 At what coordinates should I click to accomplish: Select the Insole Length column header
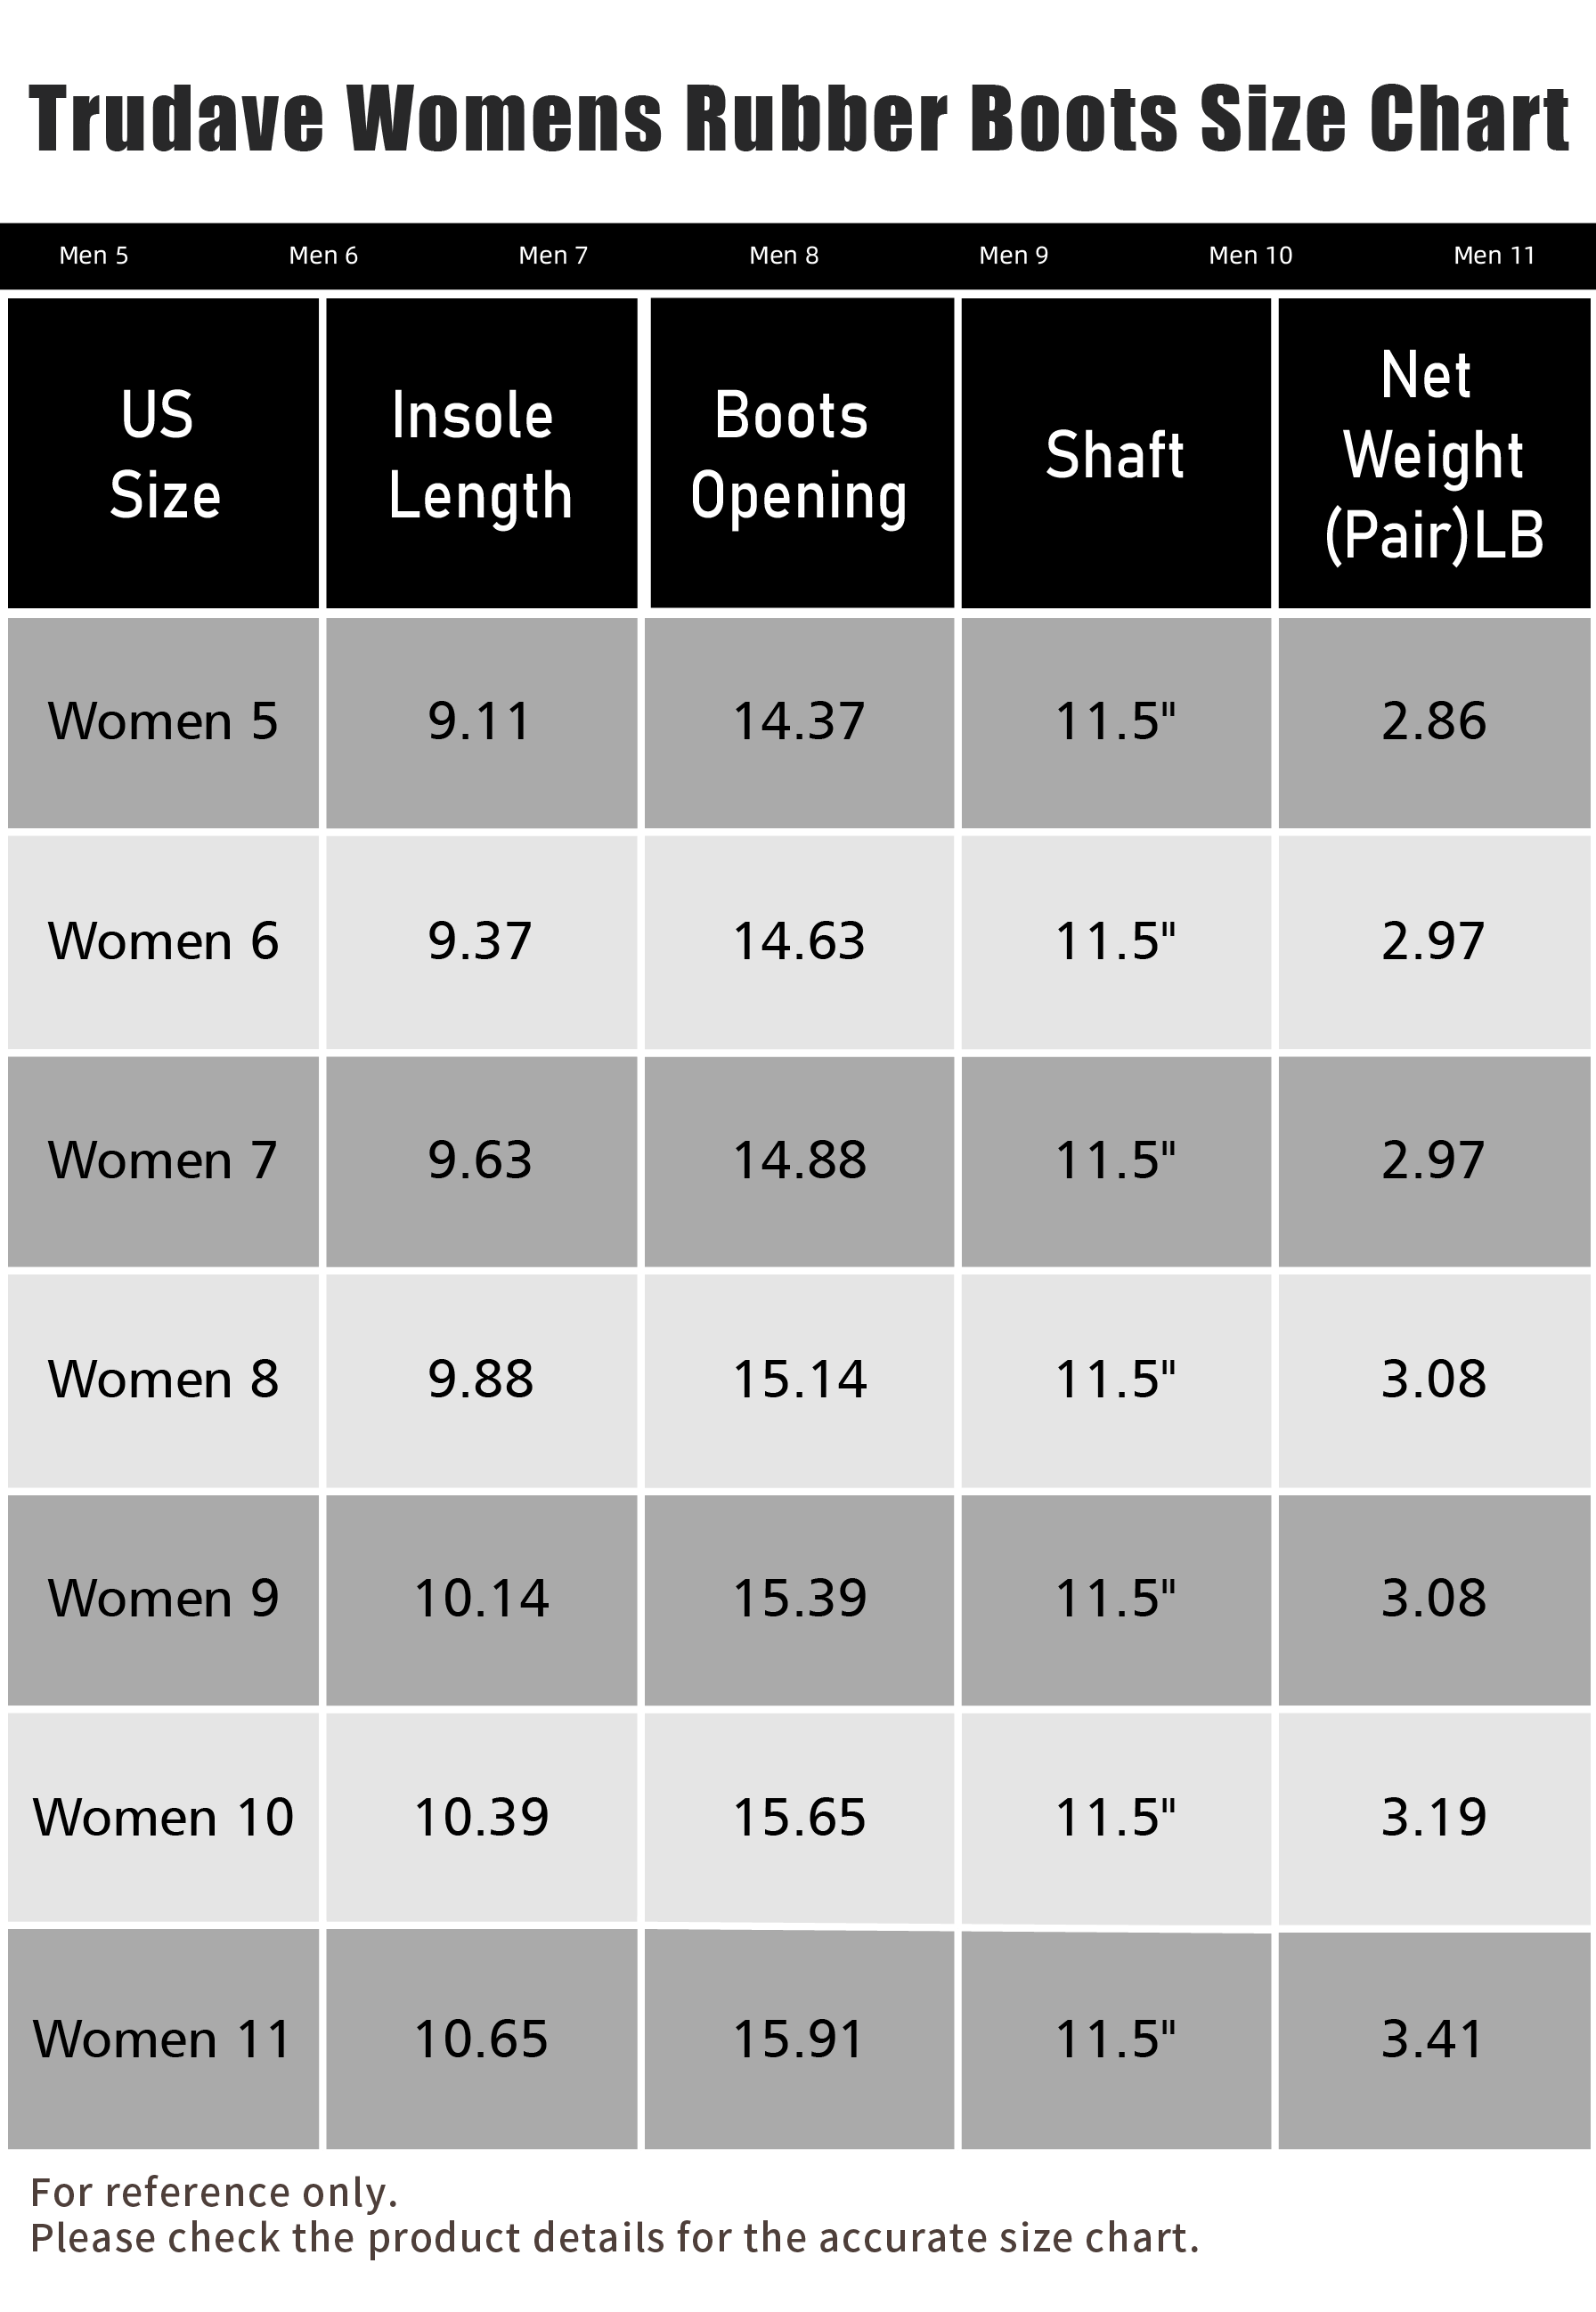(x=481, y=453)
